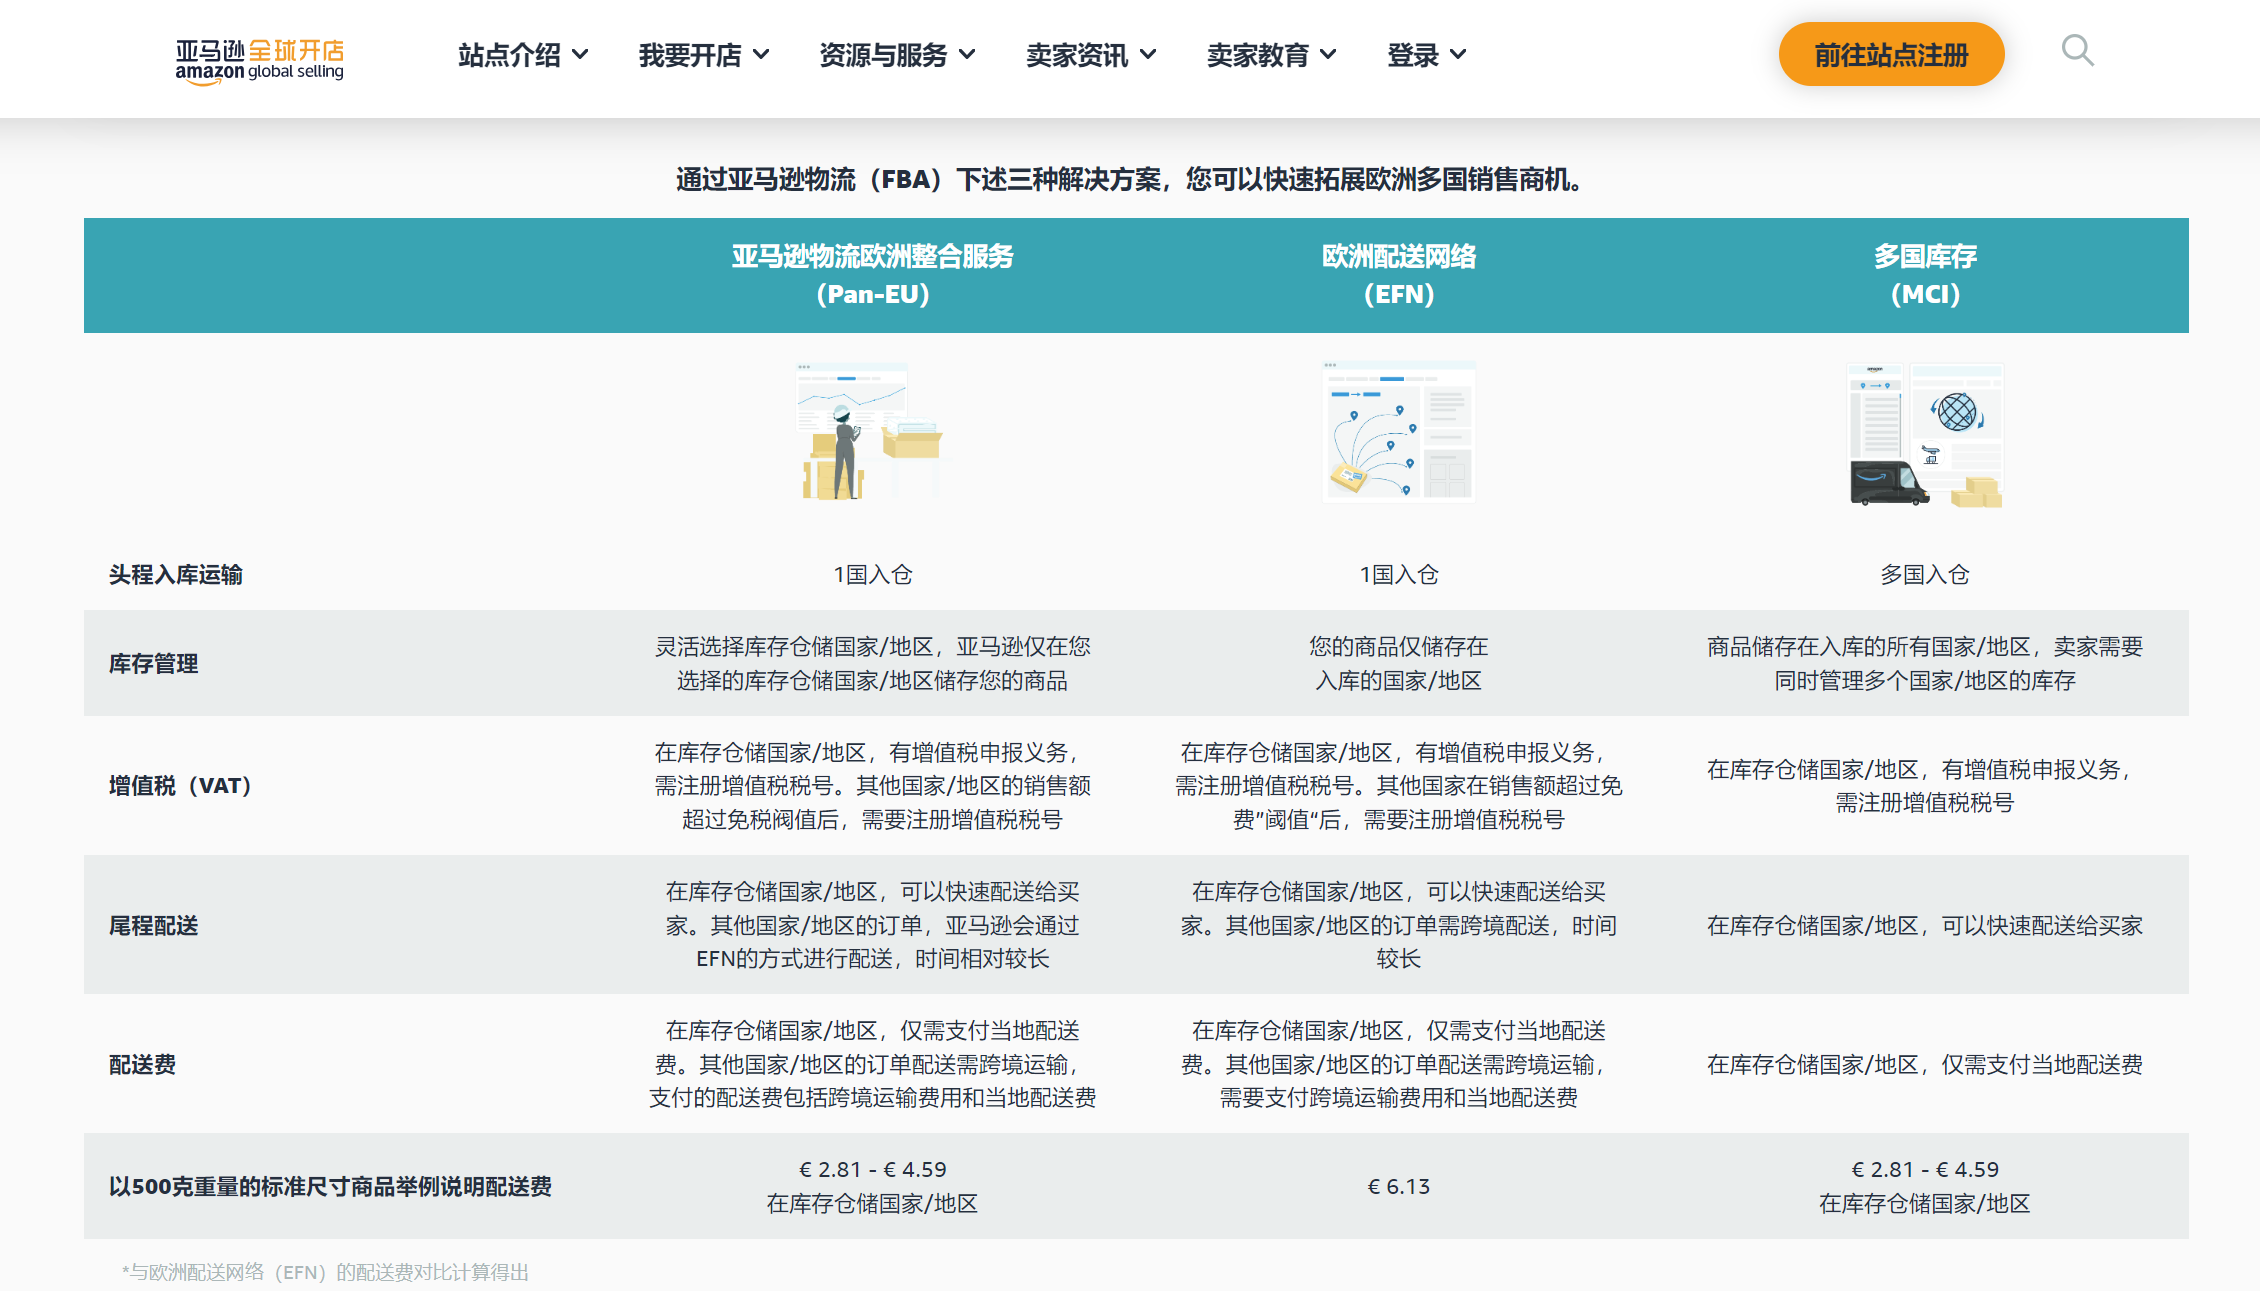Viewport: 2260px width, 1291px height.
Task: Click the Pan-EU 库存管理 description cell
Action: click(x=872, y=664)
